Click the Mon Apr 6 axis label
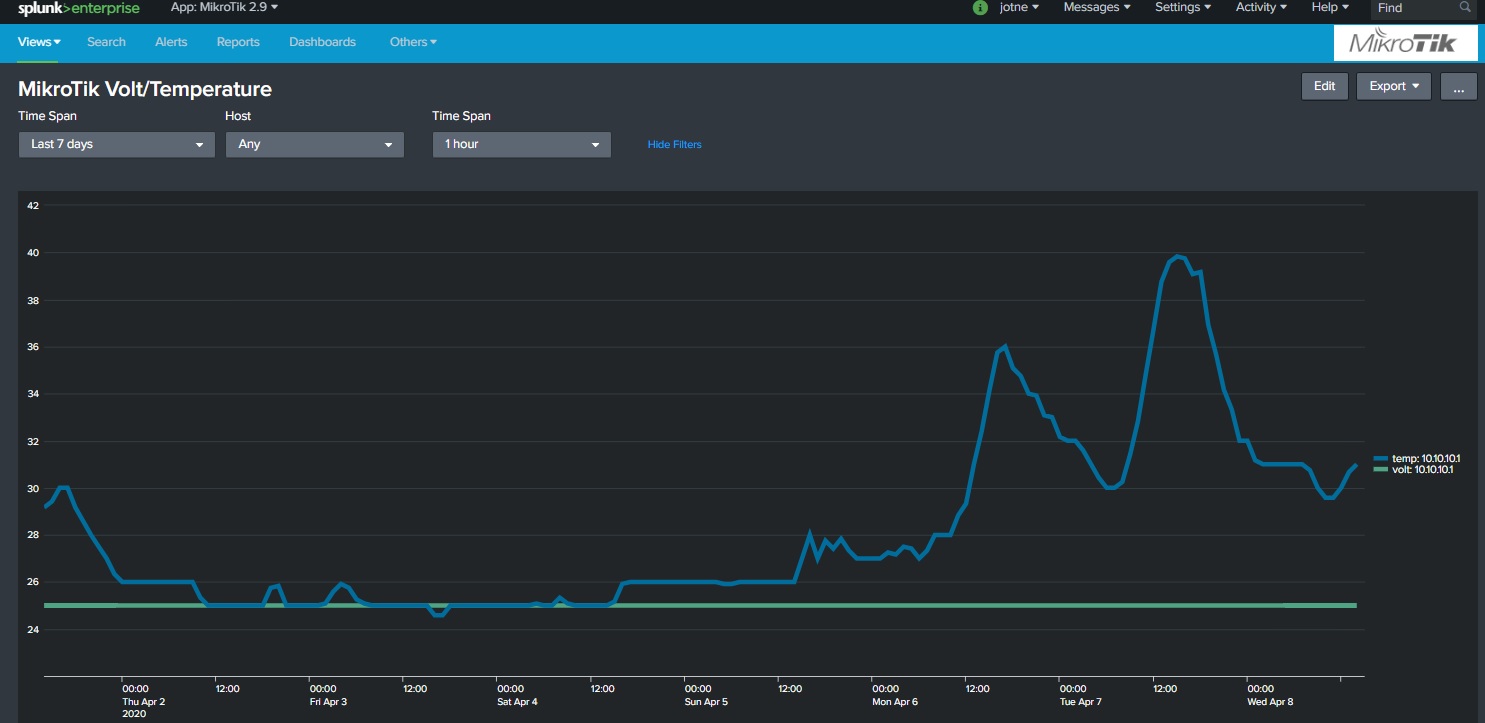This screenshot has height=723, width=1485. point(895,702)
